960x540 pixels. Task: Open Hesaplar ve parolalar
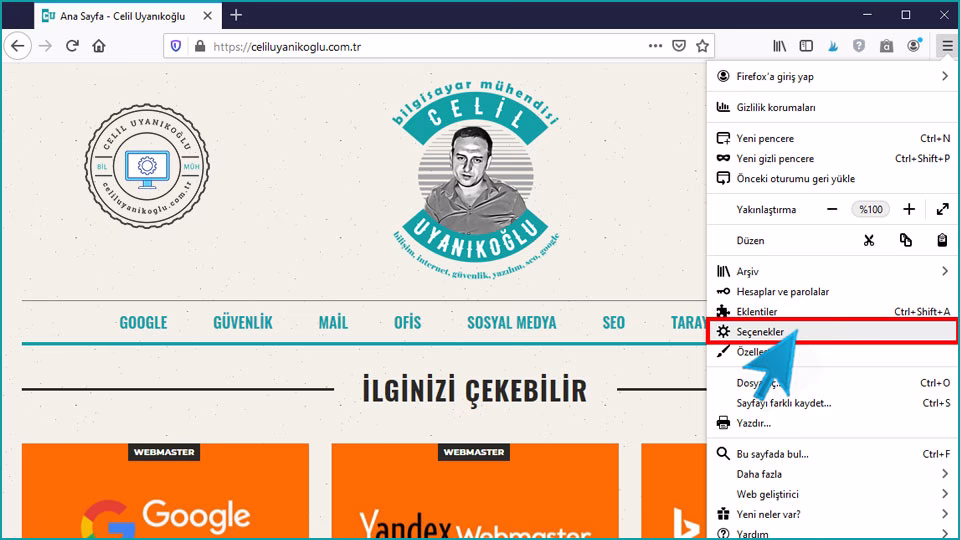pyautogui.click(x=833, y=291)
